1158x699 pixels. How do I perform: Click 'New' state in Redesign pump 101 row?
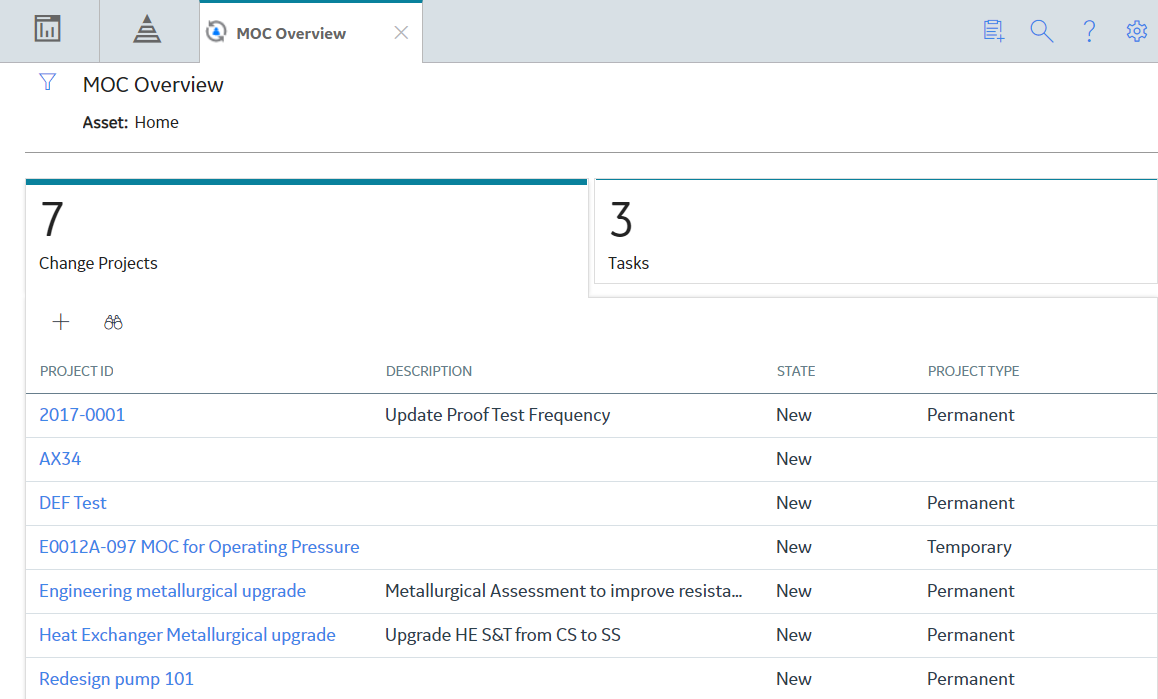794,679
